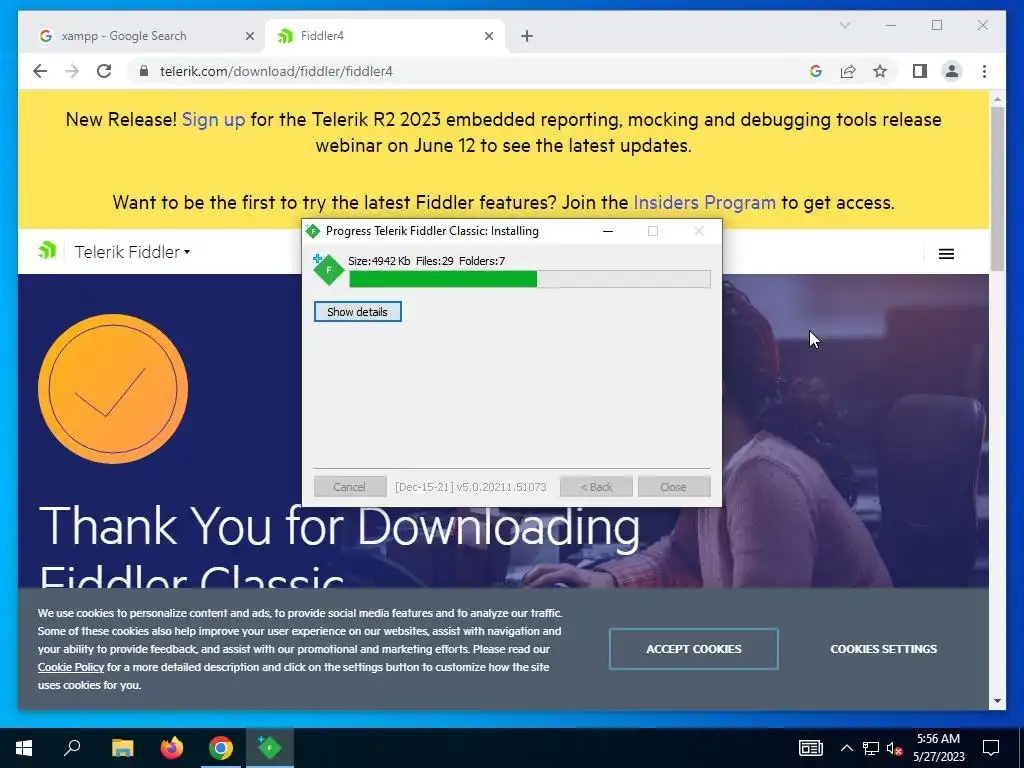Accept cookies on the Telerik page

pos(694,648)
